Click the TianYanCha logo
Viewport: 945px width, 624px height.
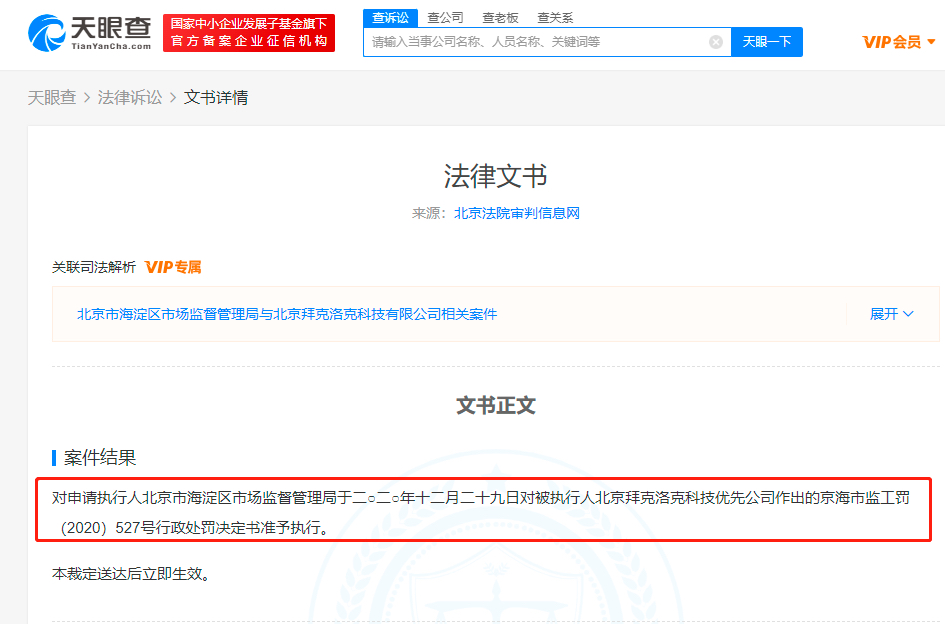[x=89, y=33]
